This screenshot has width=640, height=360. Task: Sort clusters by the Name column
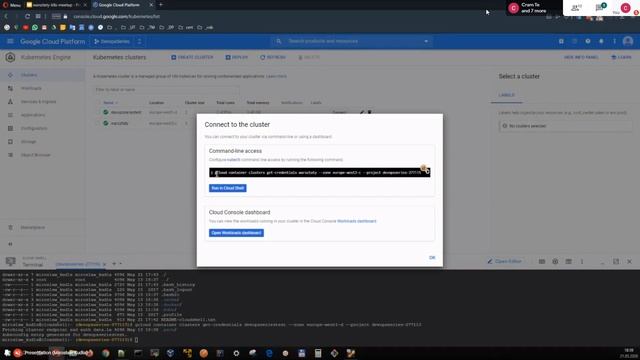(x=110, y=103)
